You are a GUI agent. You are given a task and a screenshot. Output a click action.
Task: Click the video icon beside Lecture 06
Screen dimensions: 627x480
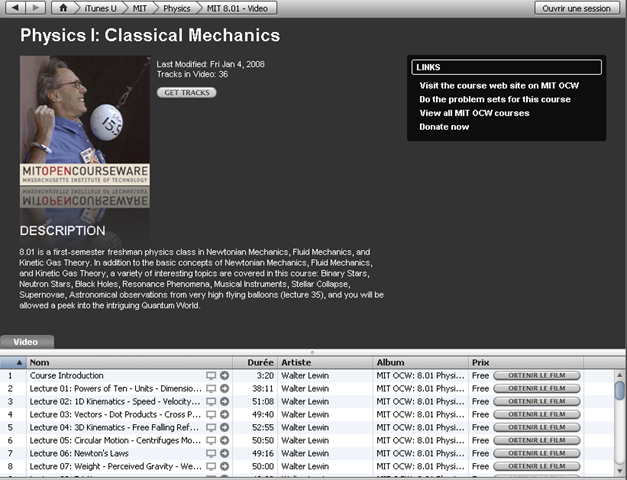[x=211, y=452]
